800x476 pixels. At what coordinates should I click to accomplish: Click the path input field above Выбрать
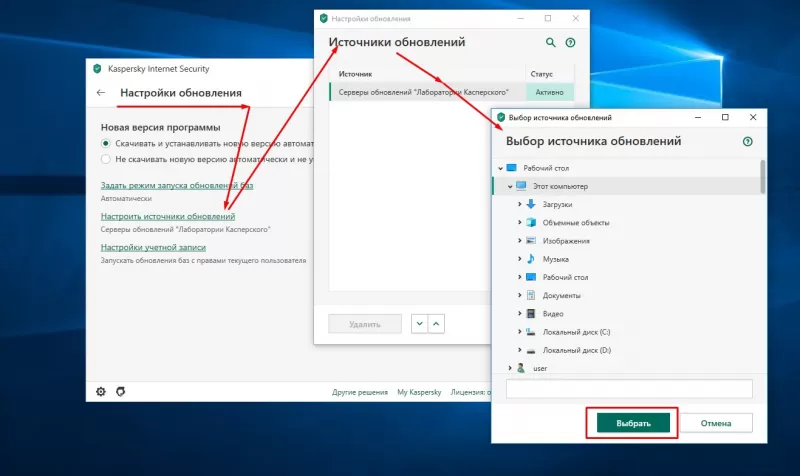coord(629,389)
